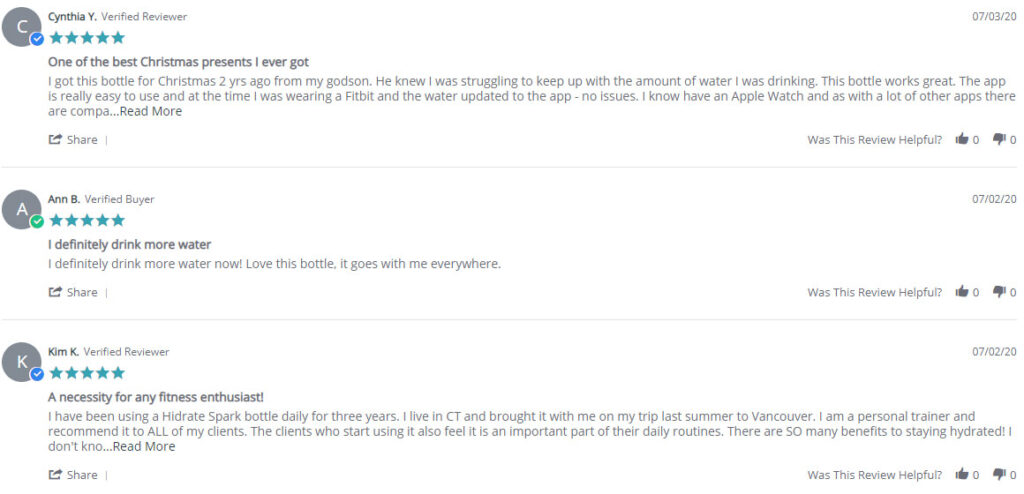Click review title 'A necessity for any fitness enthusiast!'
This screenshot has height=494, width=1024.
[x=156, y=397]
